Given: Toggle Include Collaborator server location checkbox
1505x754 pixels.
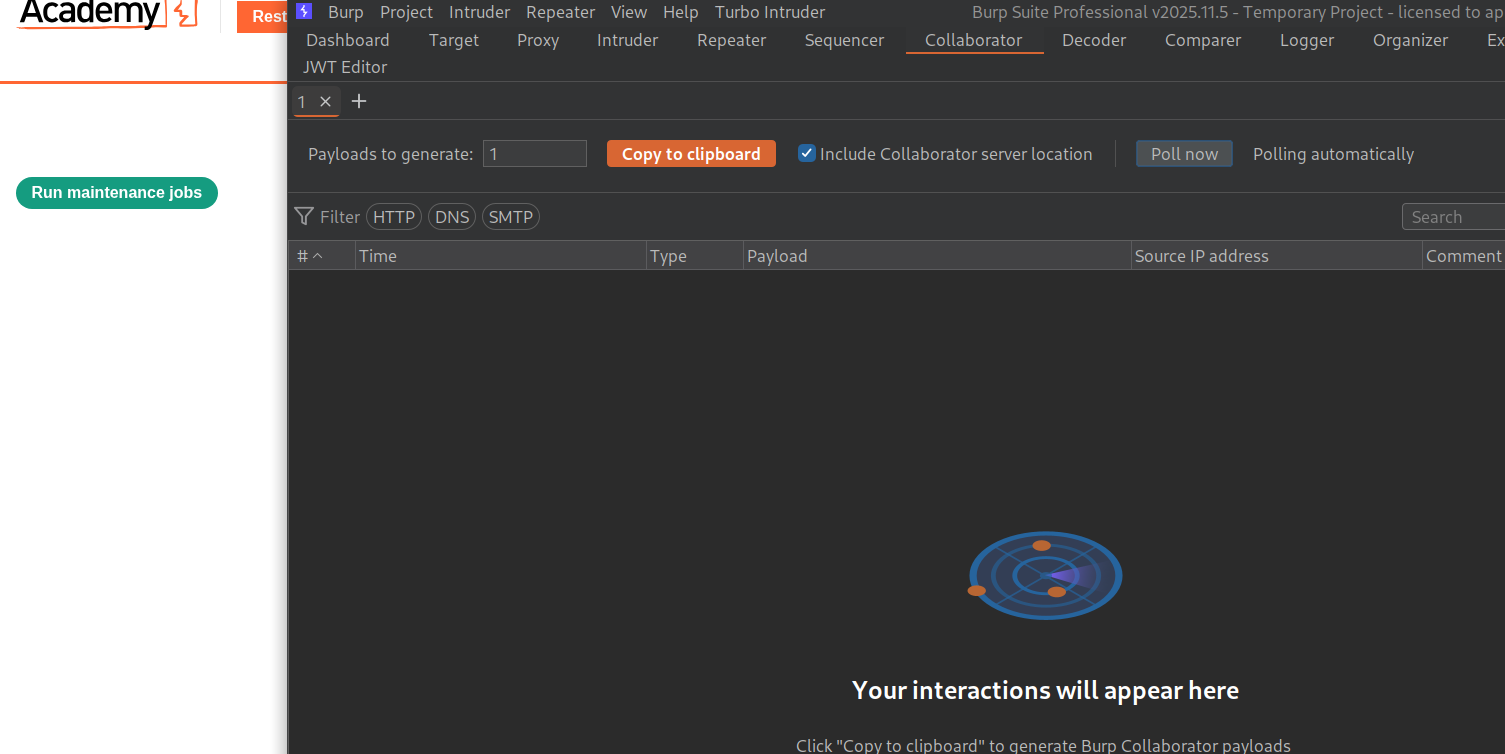Looking at the screenshot, I should (807, 154).
